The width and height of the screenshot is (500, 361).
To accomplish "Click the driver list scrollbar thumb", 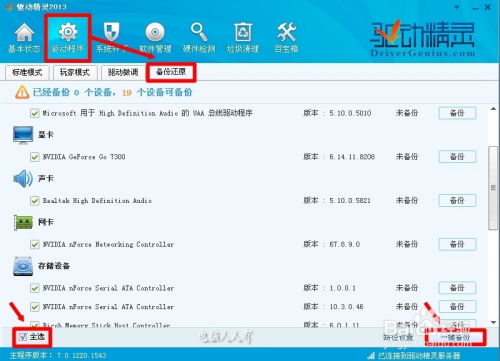I will [493, 188].
